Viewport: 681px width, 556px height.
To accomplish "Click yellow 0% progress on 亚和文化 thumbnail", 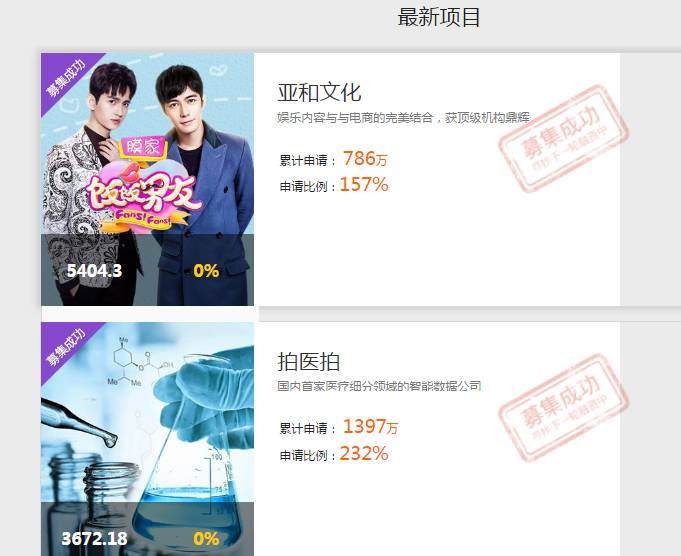I will click(206, 271).
